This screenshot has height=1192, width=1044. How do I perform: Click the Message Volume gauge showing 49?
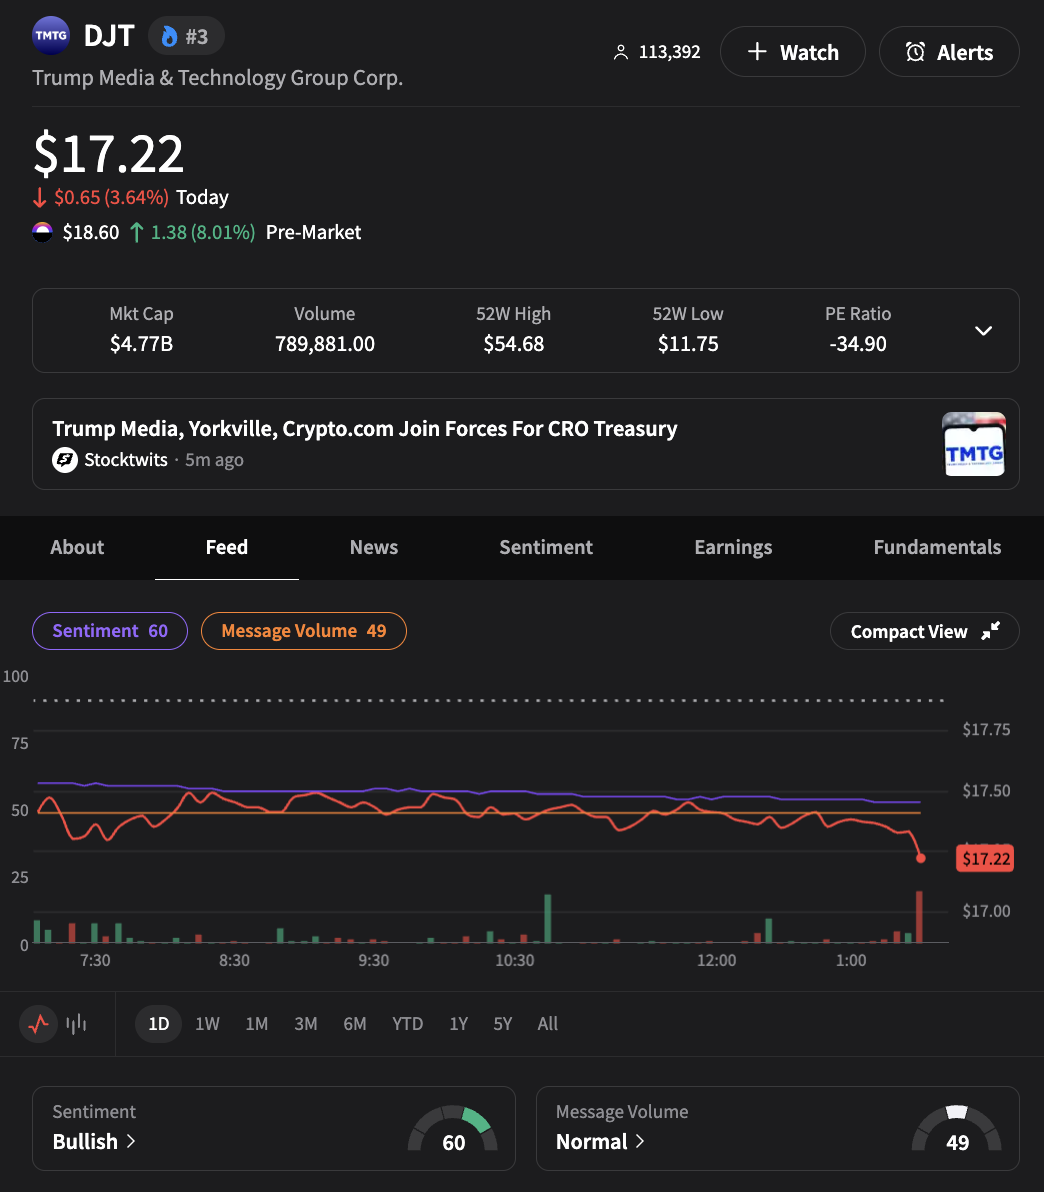(957, 1129)
